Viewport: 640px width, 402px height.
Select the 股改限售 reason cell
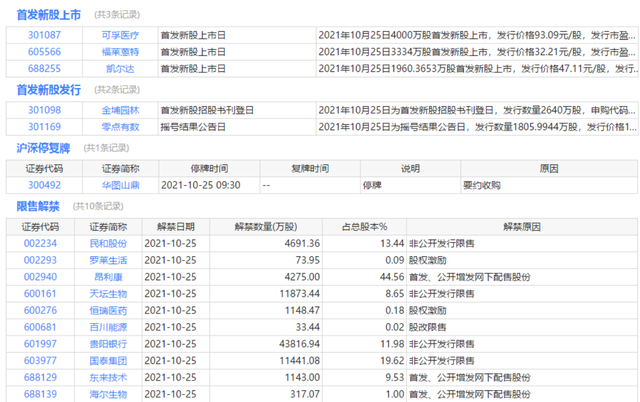(522, 327)
